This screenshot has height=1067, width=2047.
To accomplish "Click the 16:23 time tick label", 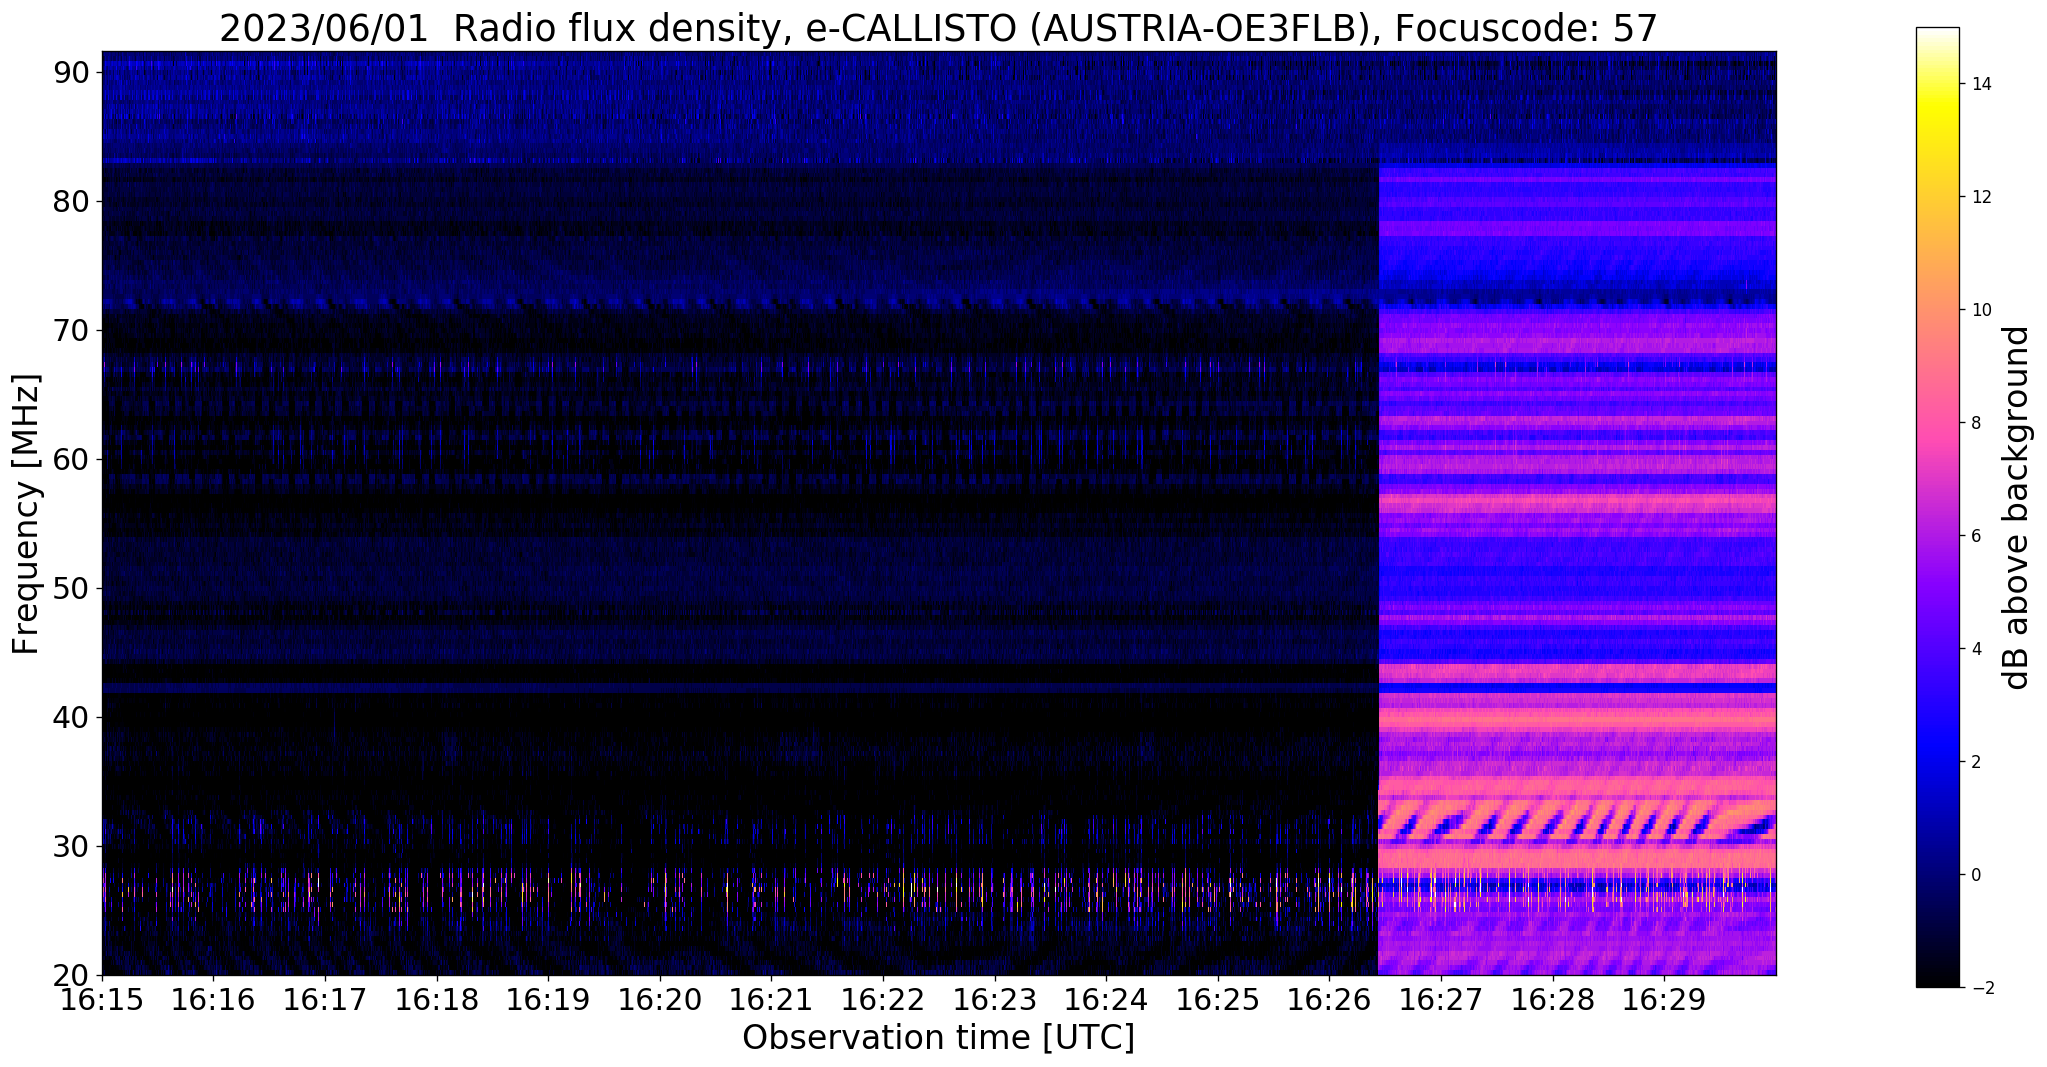I will click(995, 999).
